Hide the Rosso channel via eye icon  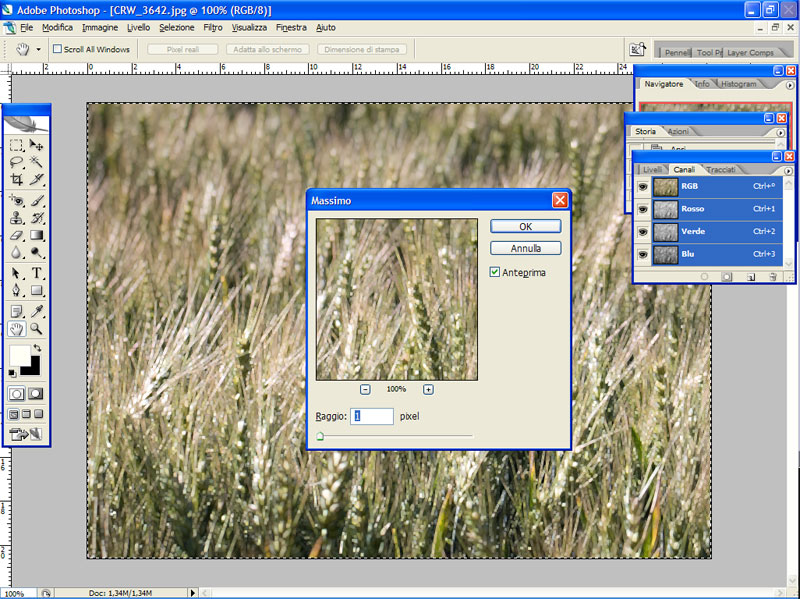642,209
